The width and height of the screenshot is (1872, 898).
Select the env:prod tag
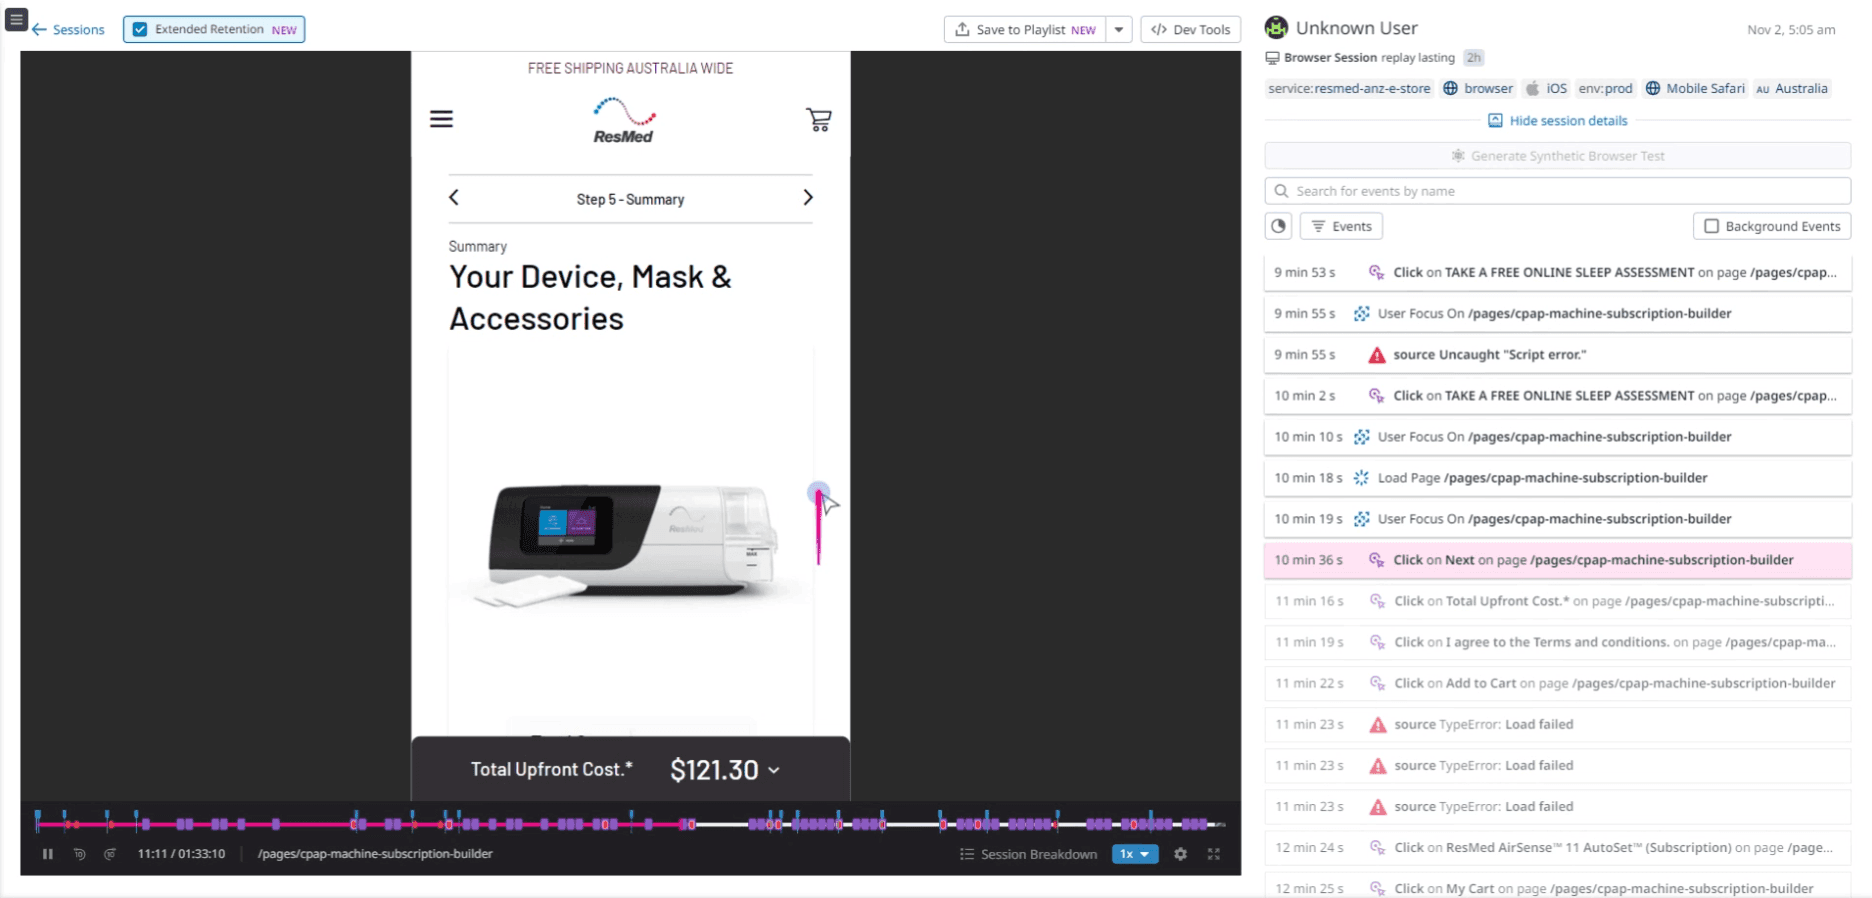point(1605,89)
